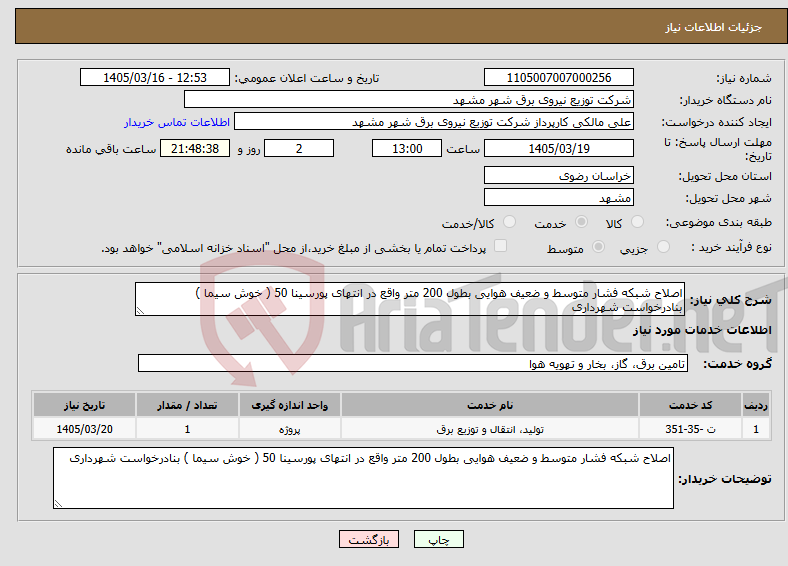Click the buyer organization name field
The width and height of the screenshot is (788, 566).
409,100
